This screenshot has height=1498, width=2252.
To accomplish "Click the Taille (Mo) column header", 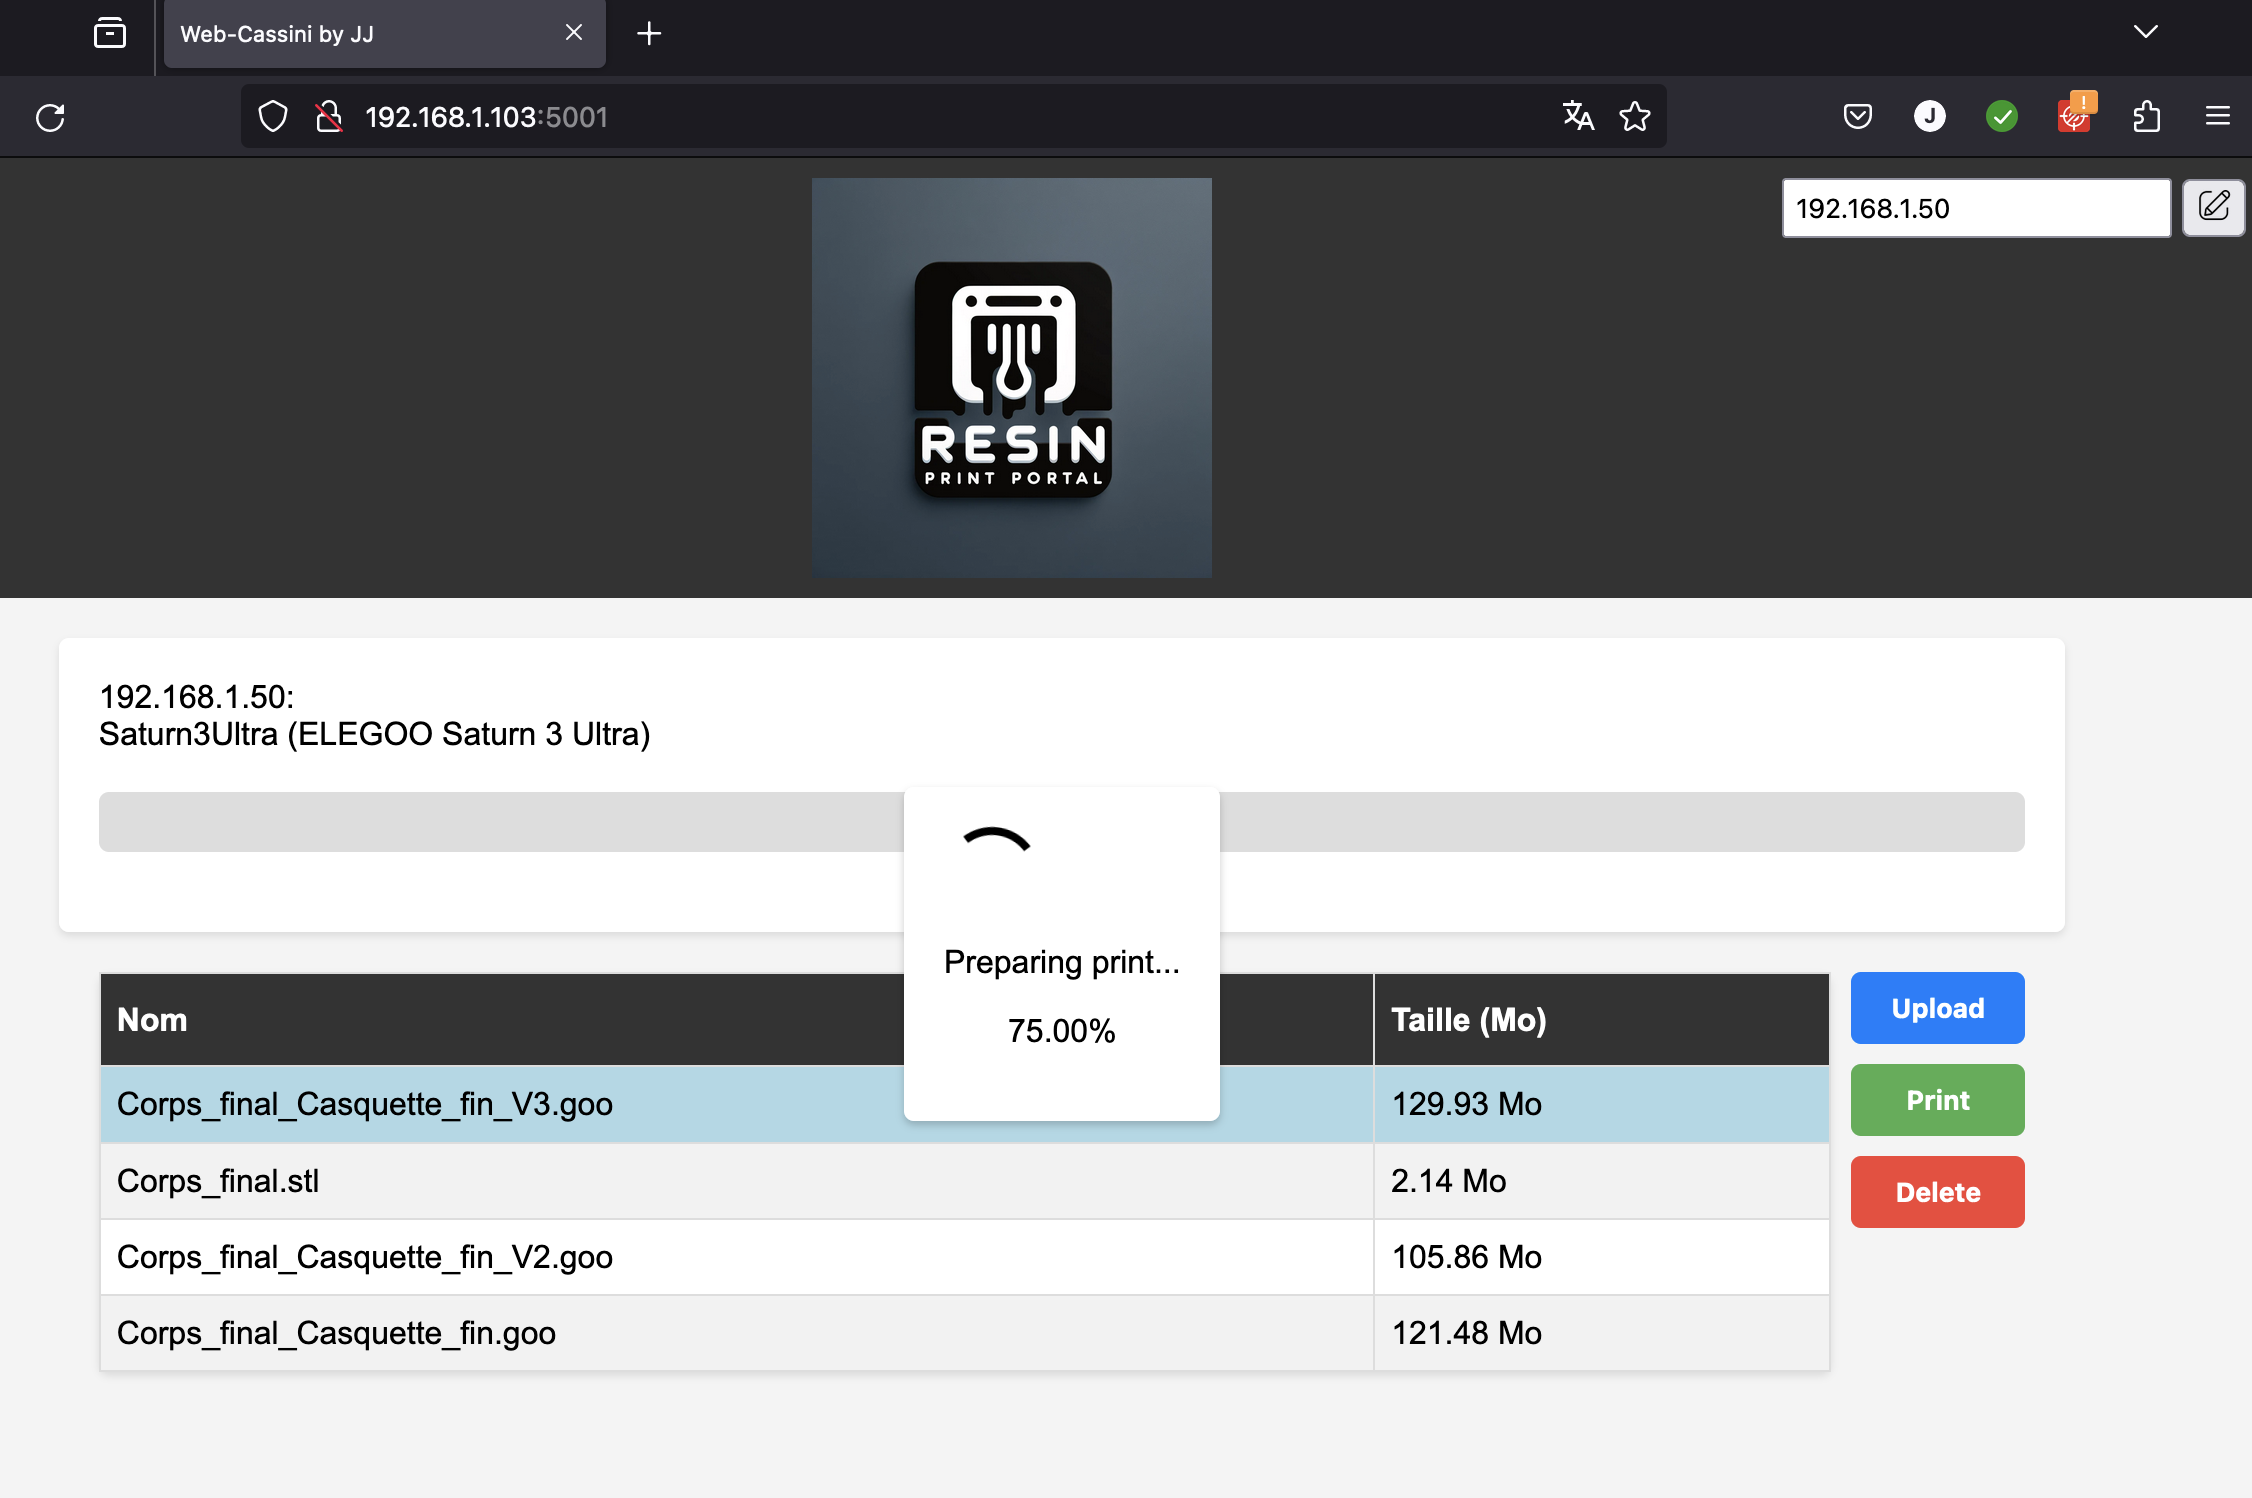I will click(1601, 1020).
